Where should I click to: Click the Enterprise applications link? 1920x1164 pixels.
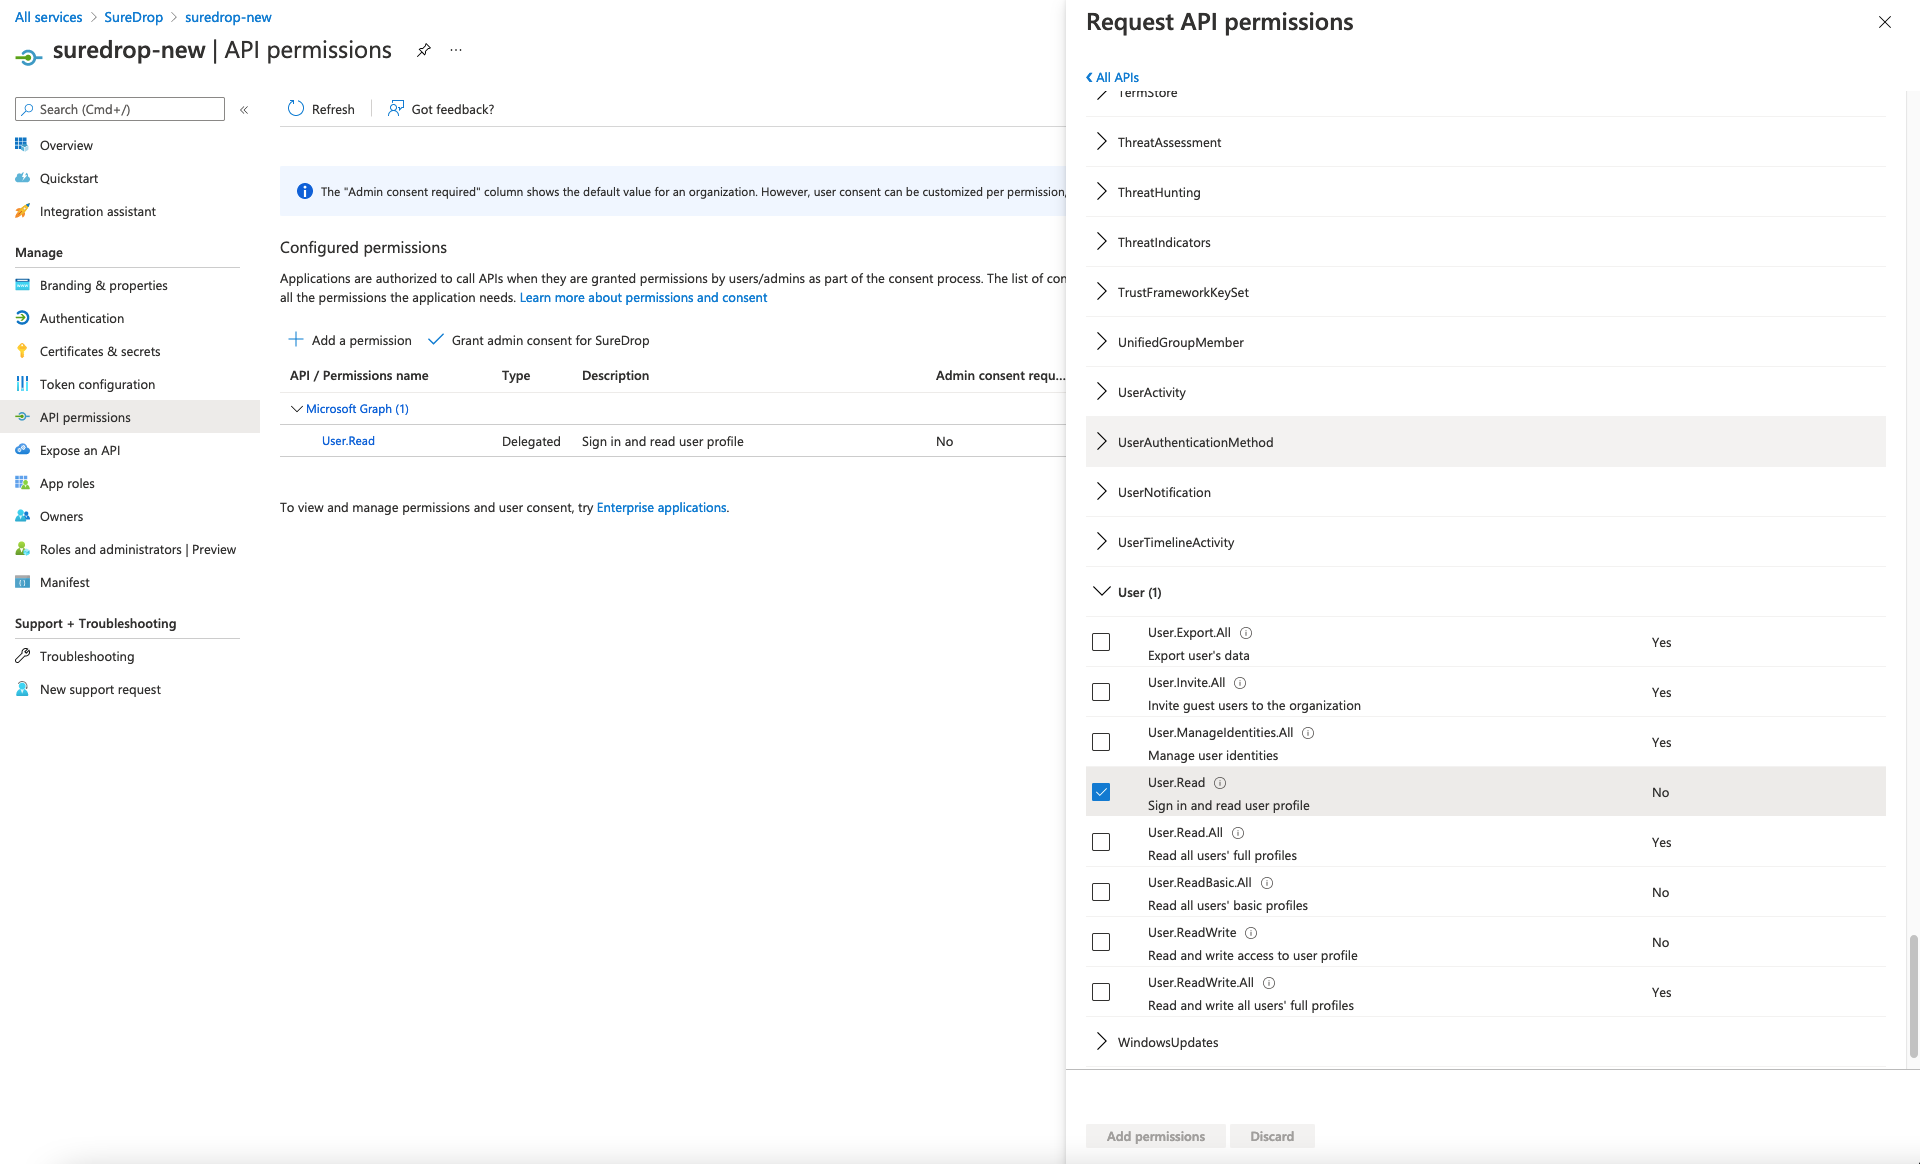[x=661, y=507]
